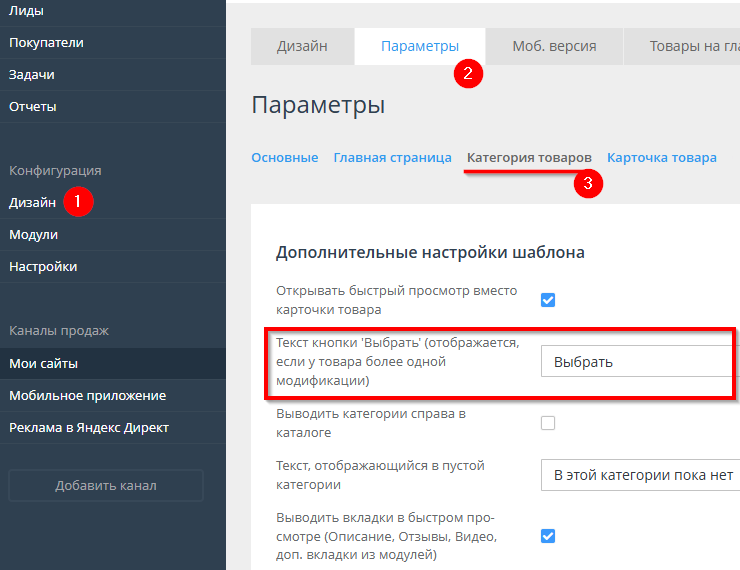Switch to the Дизайн tab
The height and width of the screenshot is (570, 740).
coord(302,46)
